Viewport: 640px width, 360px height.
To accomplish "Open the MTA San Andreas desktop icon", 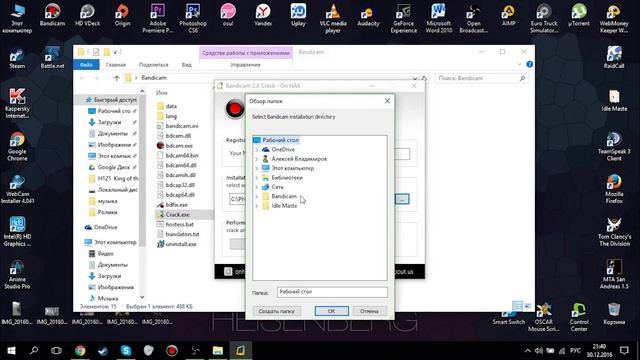I will pyautogui.click(x=614, y=273).
